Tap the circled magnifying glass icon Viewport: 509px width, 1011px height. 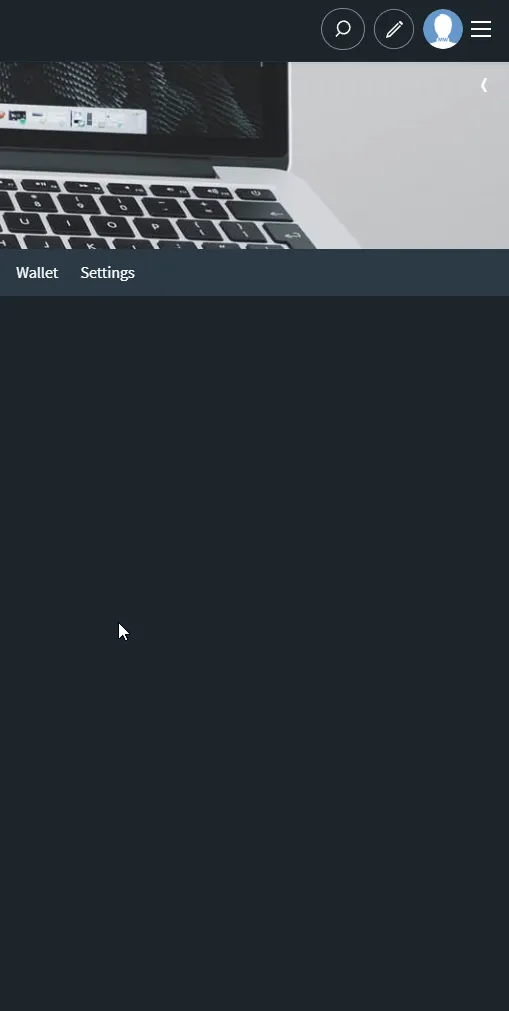343,29
